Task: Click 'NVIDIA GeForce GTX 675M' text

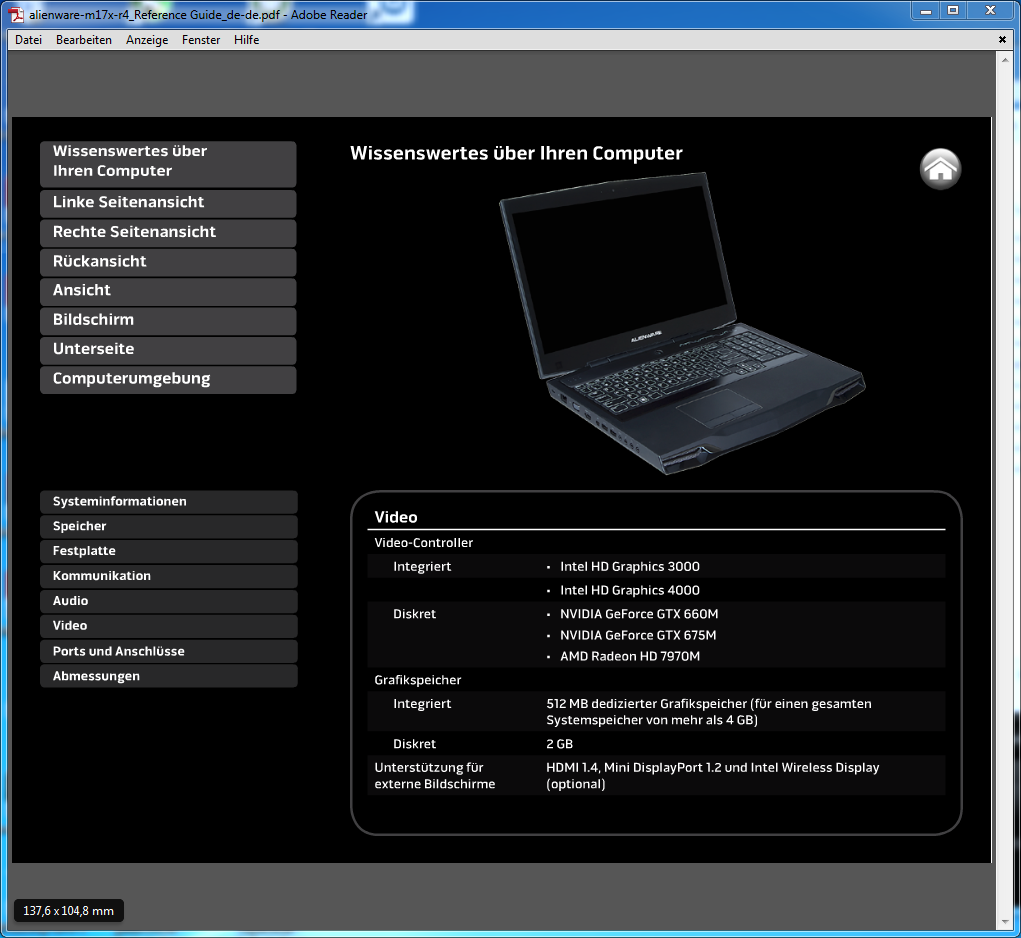Action: tap(638, 635)
